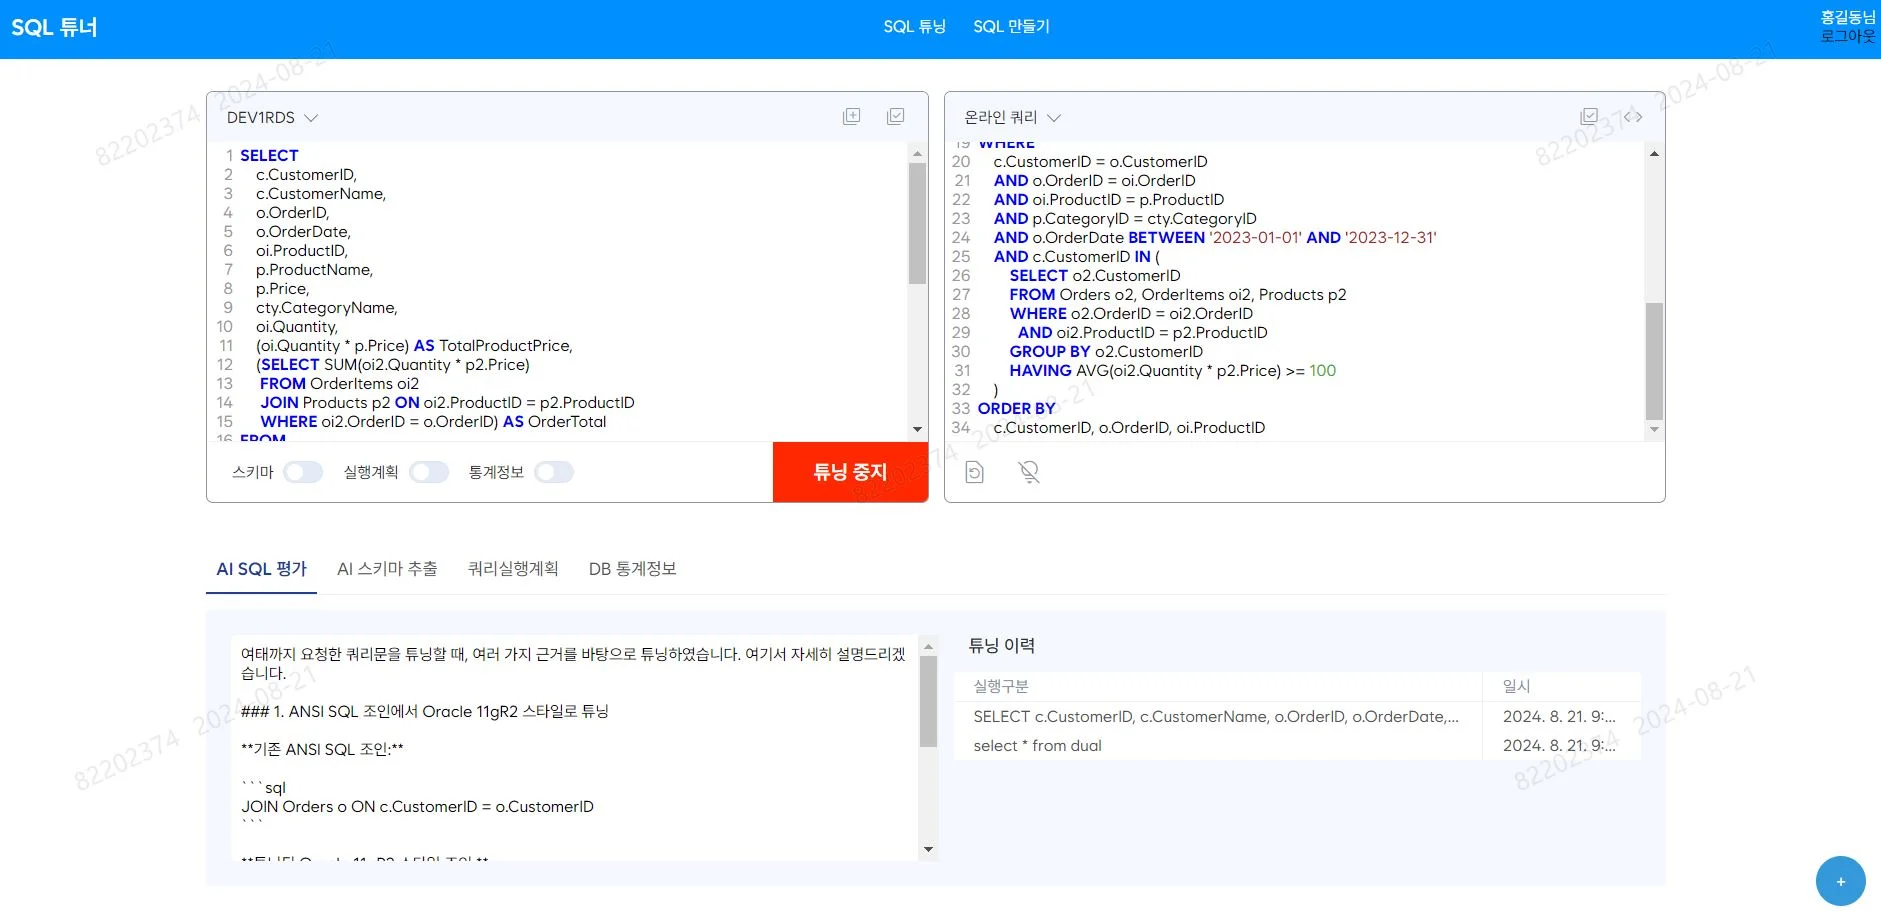Switch to the AI 스키마 추출 tab

point(388,568)
